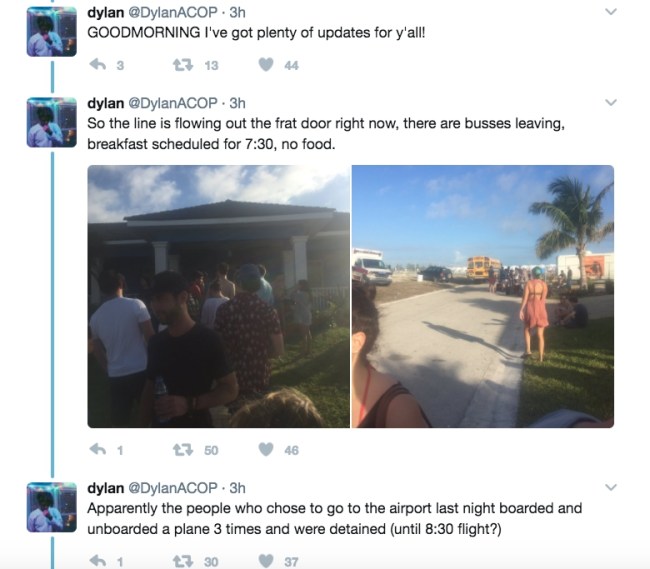Image resolution: width=650 pixels, height=569 pixels.
Task: Open the 3h timestamp on the breakfast tweet
Action: coord(238,103)
